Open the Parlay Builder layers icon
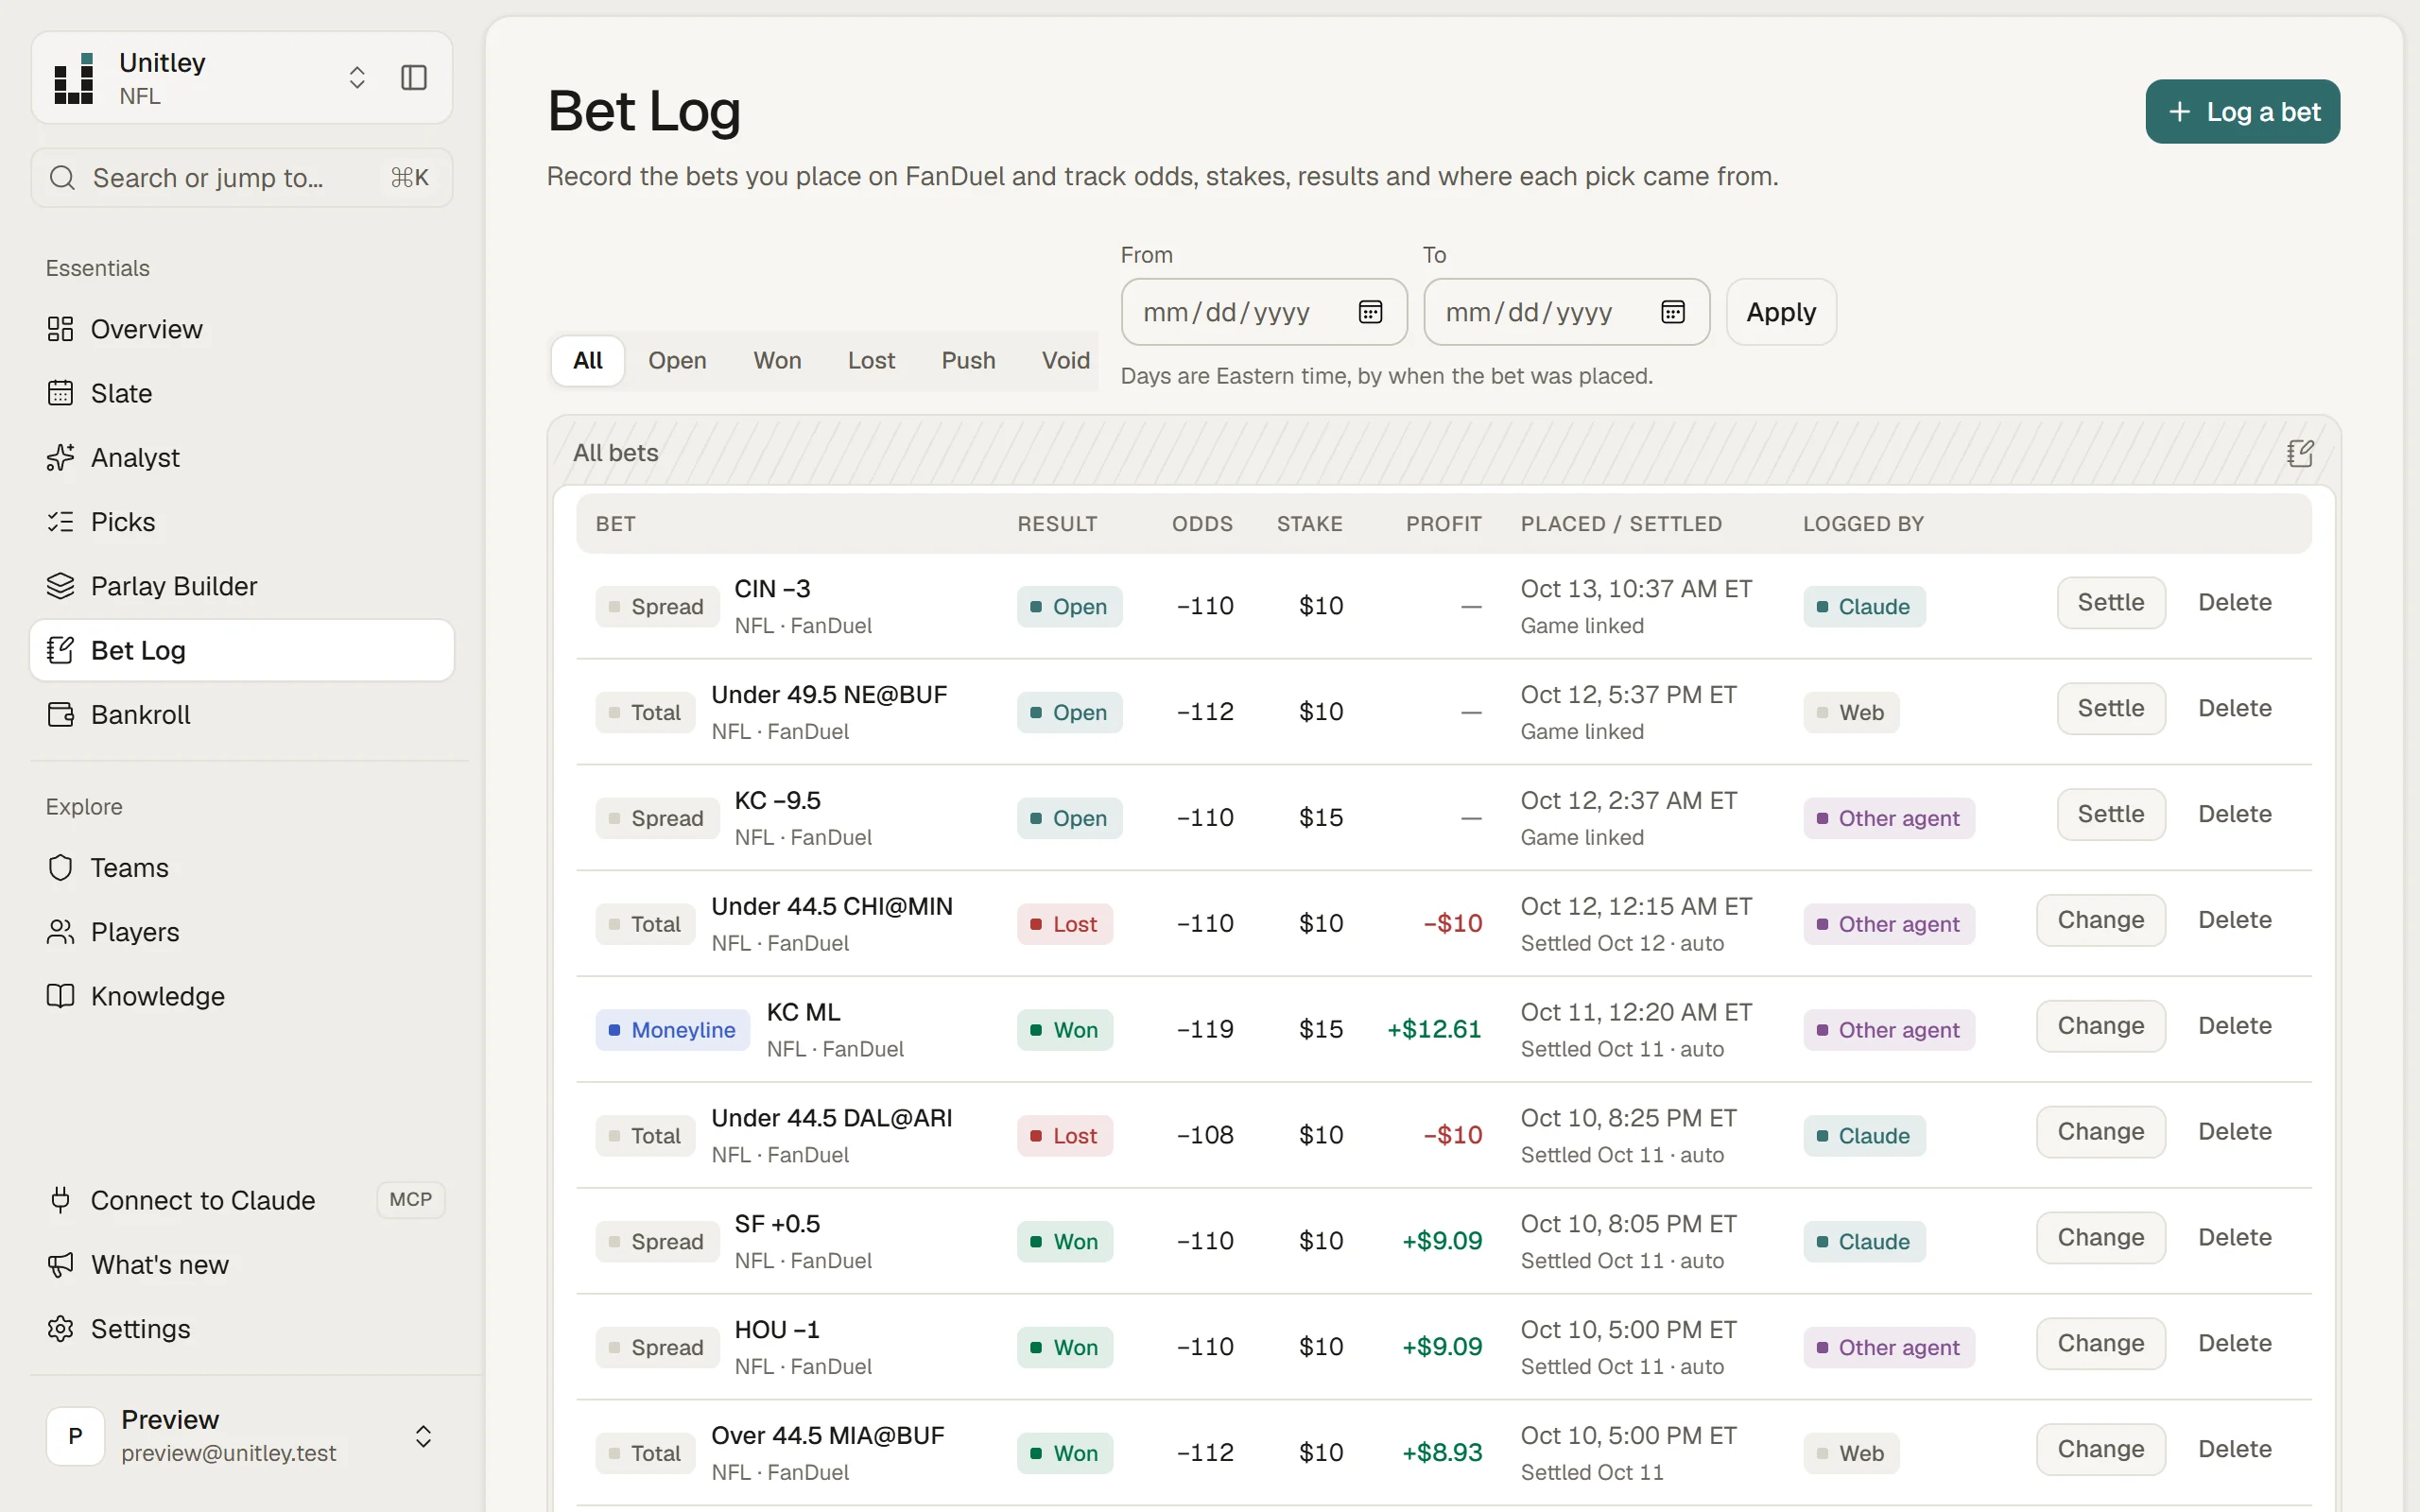Screen dimensions: 2420x1512 click(x=60, y=586)
